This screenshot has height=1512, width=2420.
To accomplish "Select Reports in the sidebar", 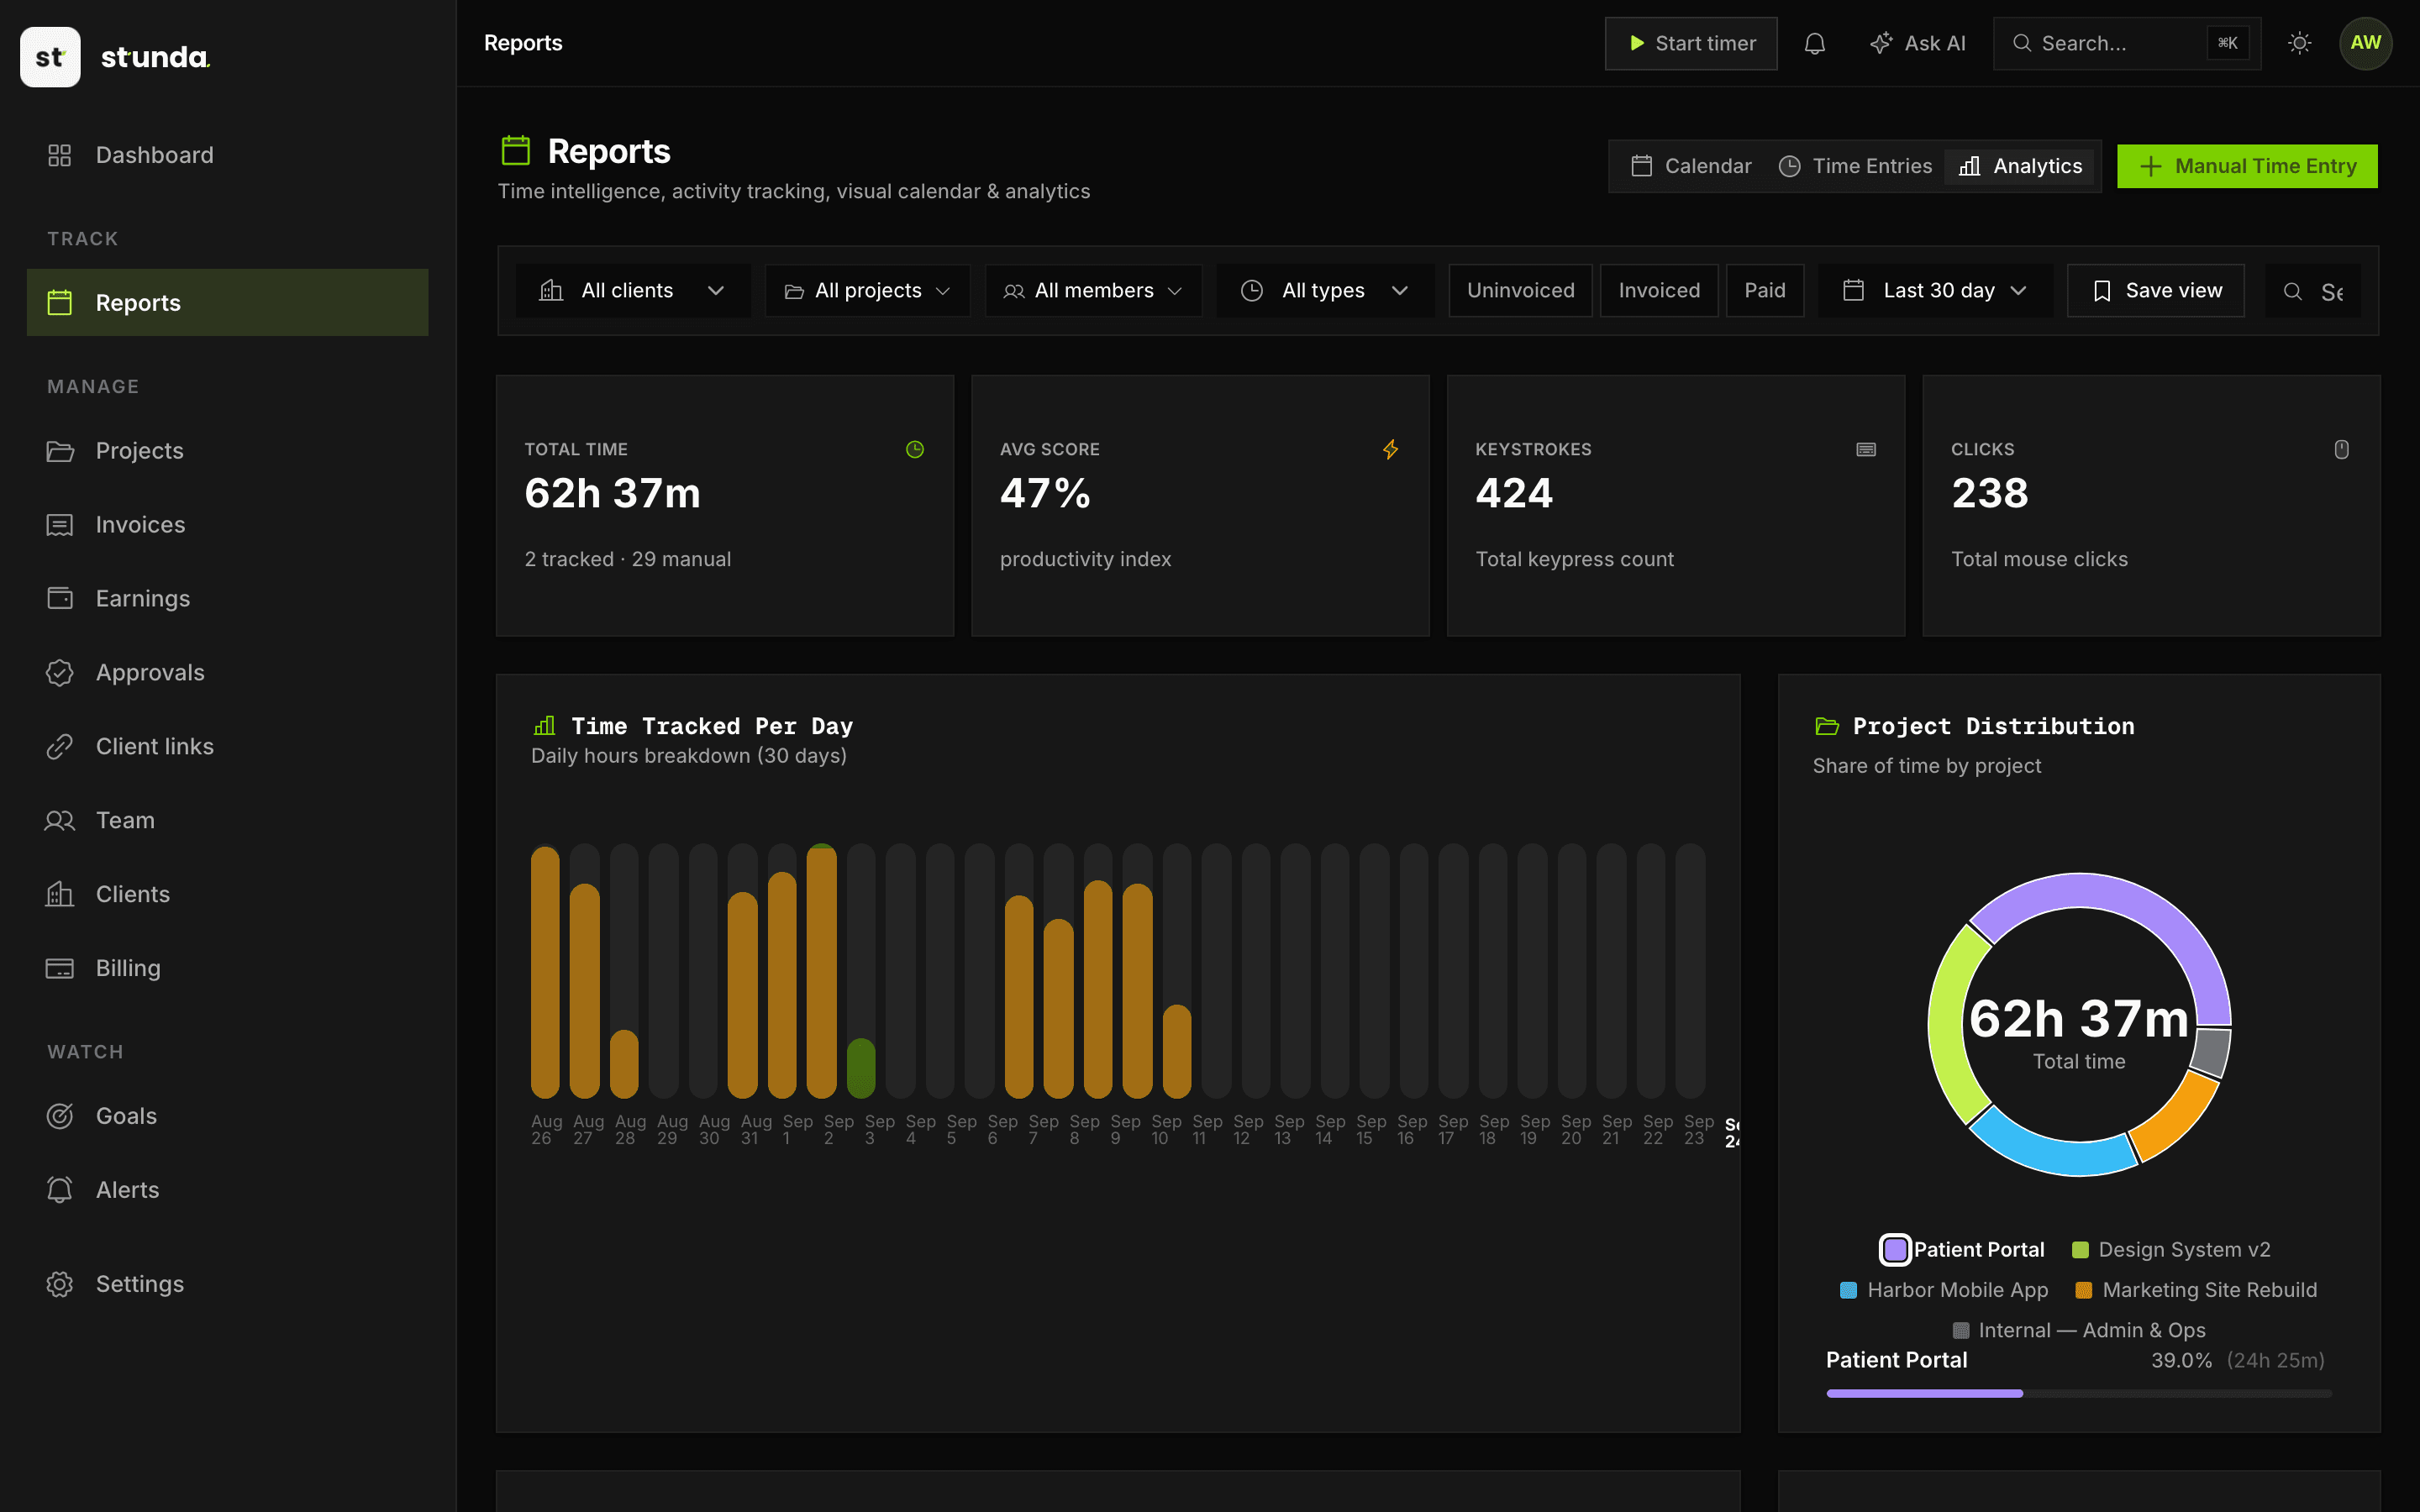I will (227, 303).
